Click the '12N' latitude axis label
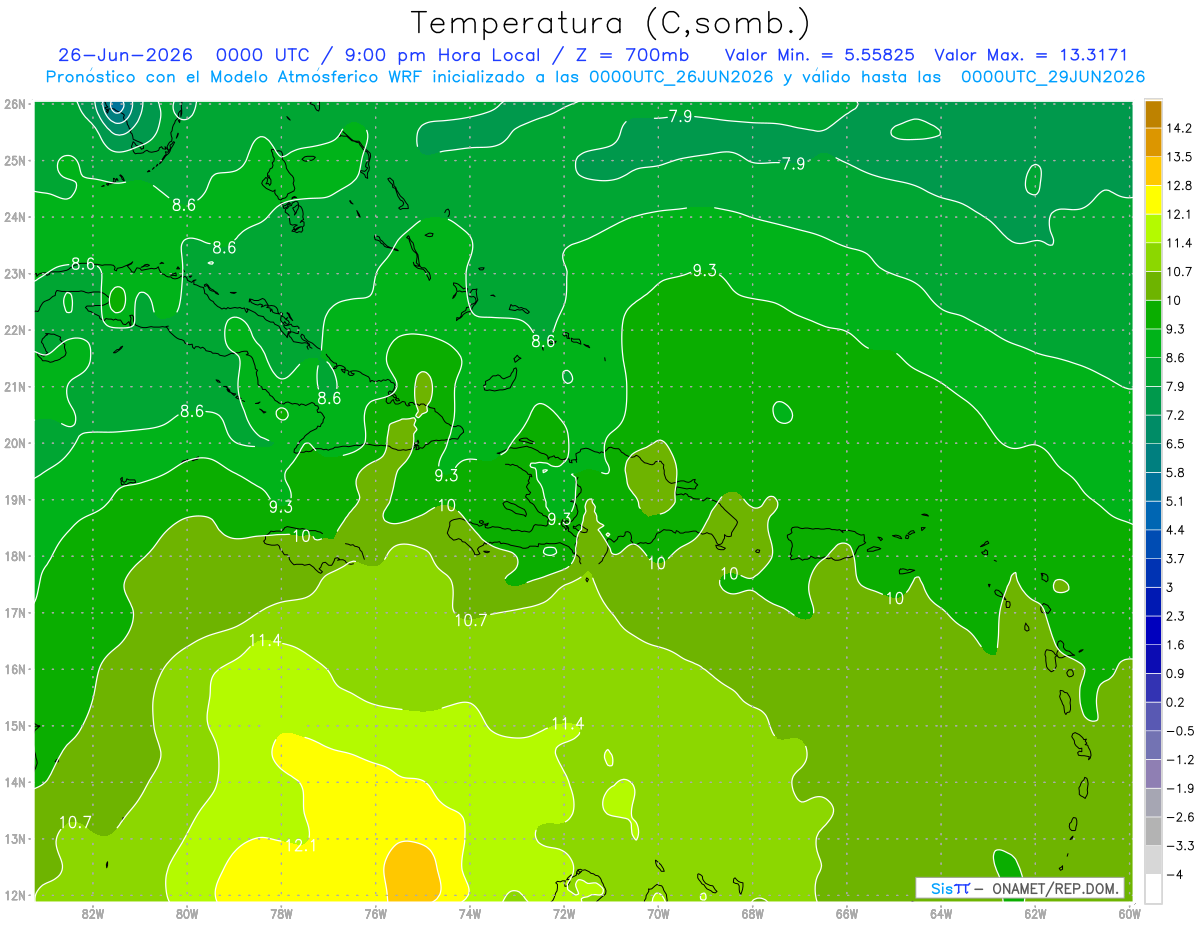The width and height of the screenshot is (1200, 927). pyautogui.click(x=15, y=895)
